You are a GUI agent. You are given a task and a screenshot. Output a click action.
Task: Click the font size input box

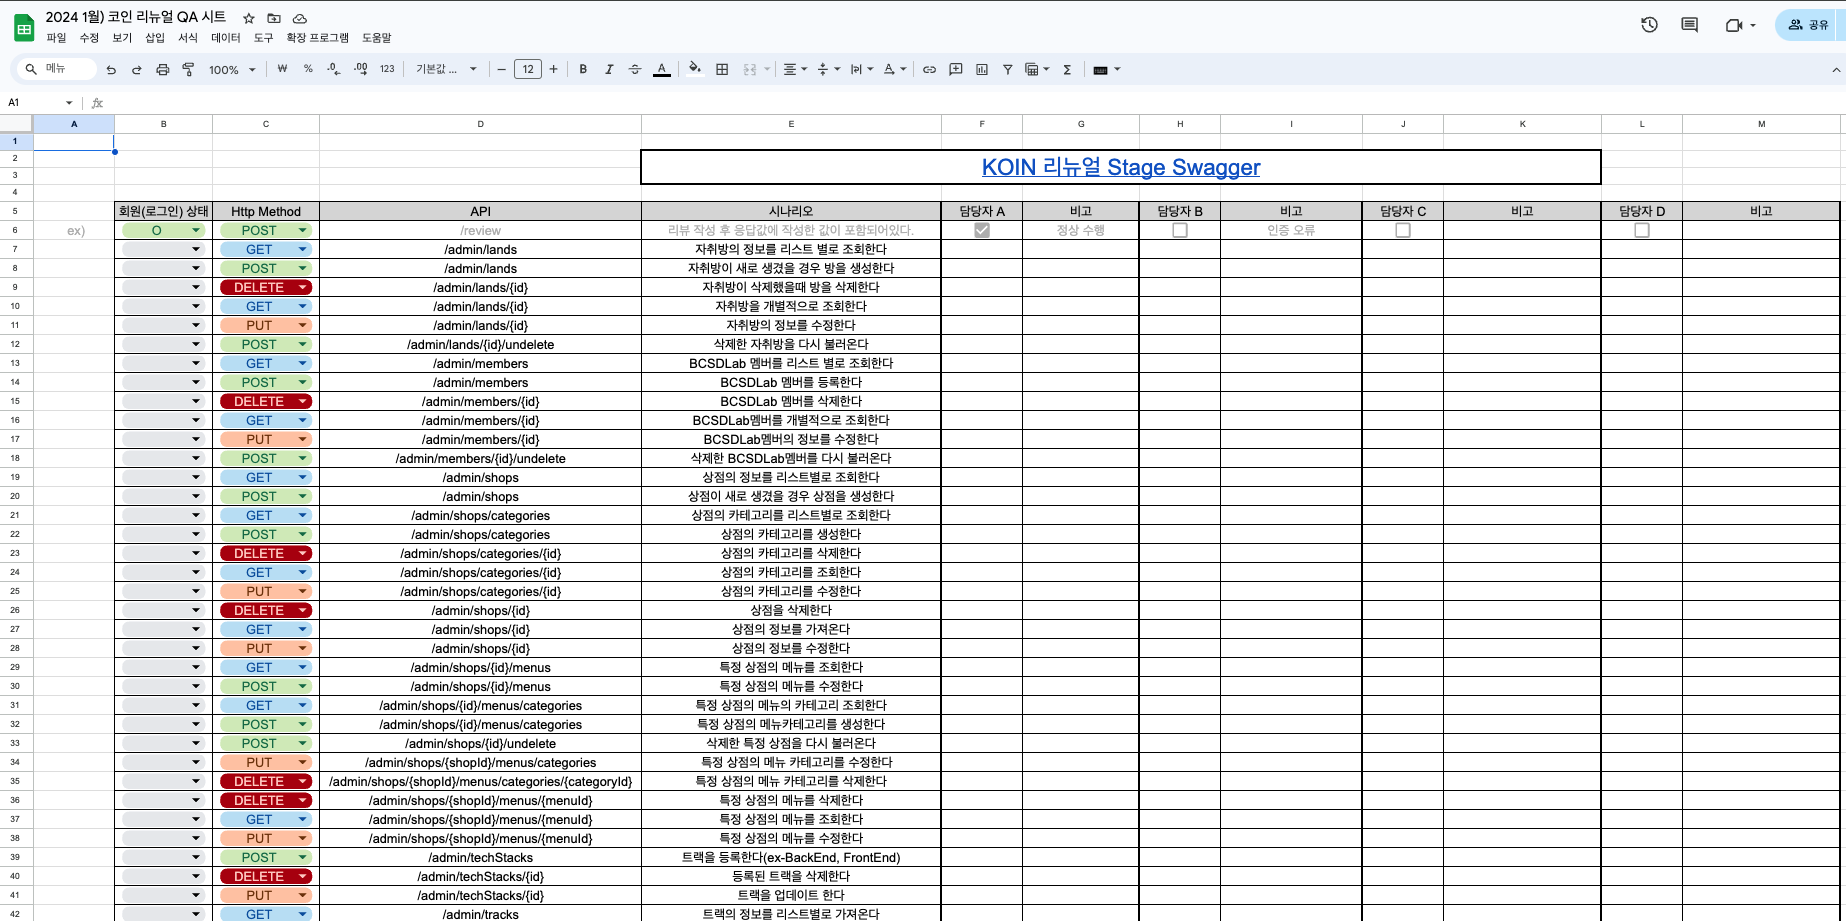pyautogui.click(x=527, y=69)
